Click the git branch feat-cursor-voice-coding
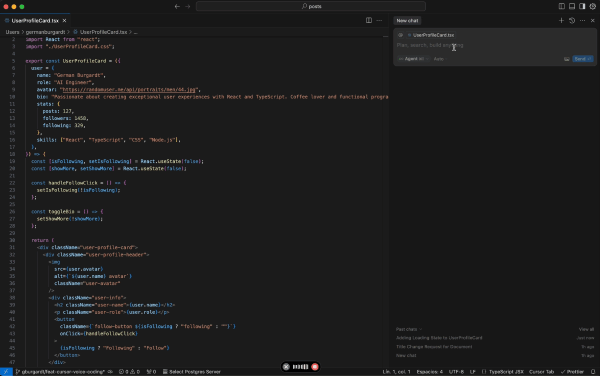 (60, 371)
